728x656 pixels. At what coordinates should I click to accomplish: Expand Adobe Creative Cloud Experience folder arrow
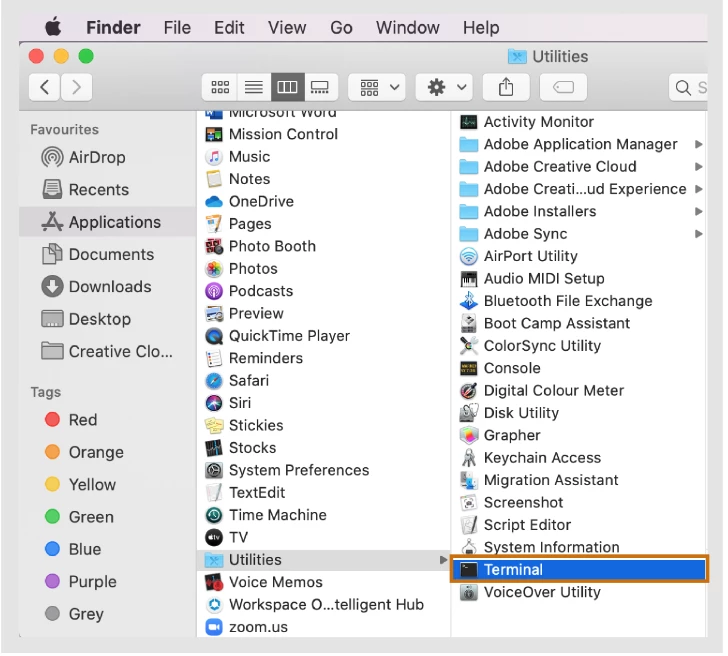pyautogui.click(x=700, y=189)
